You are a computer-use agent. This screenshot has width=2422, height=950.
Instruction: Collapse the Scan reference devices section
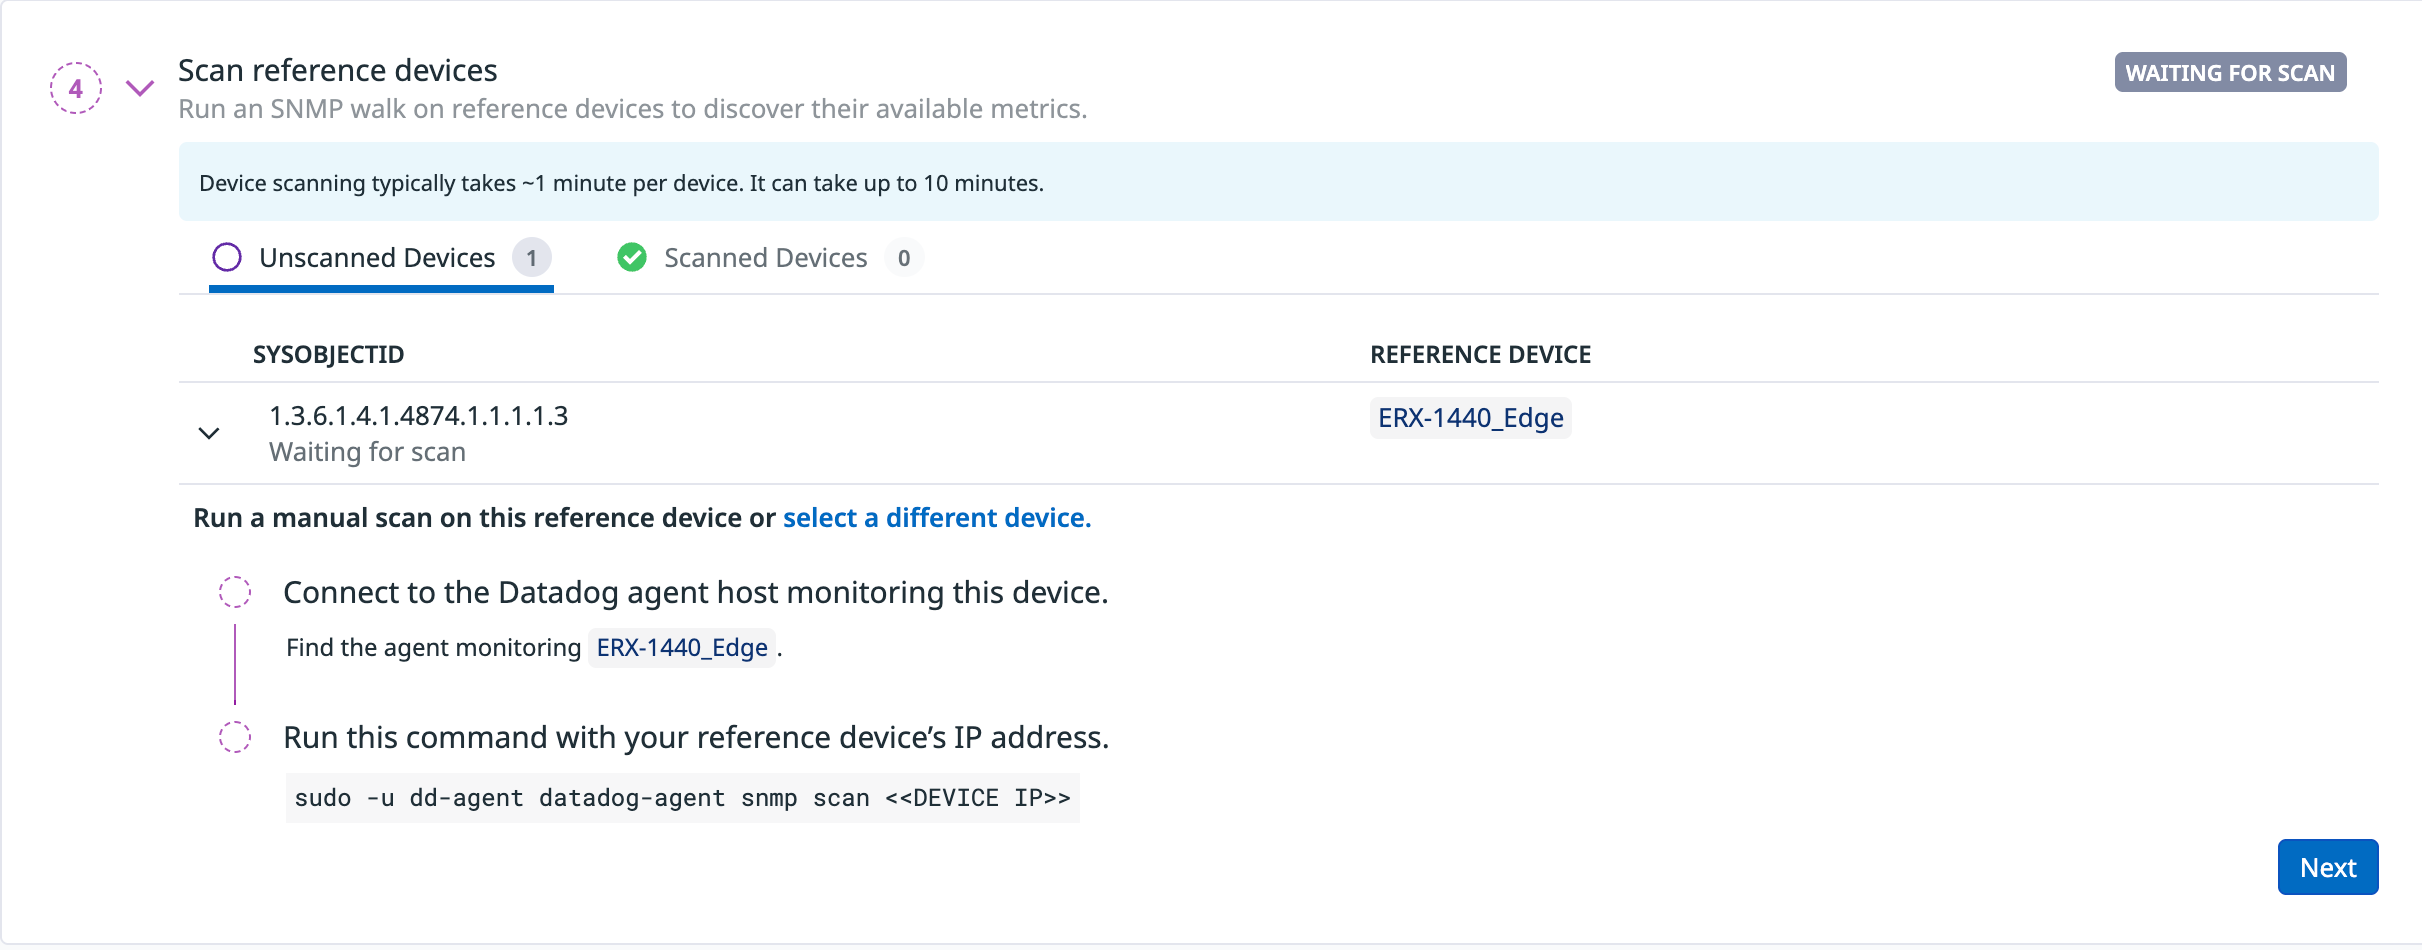[138, 88]
